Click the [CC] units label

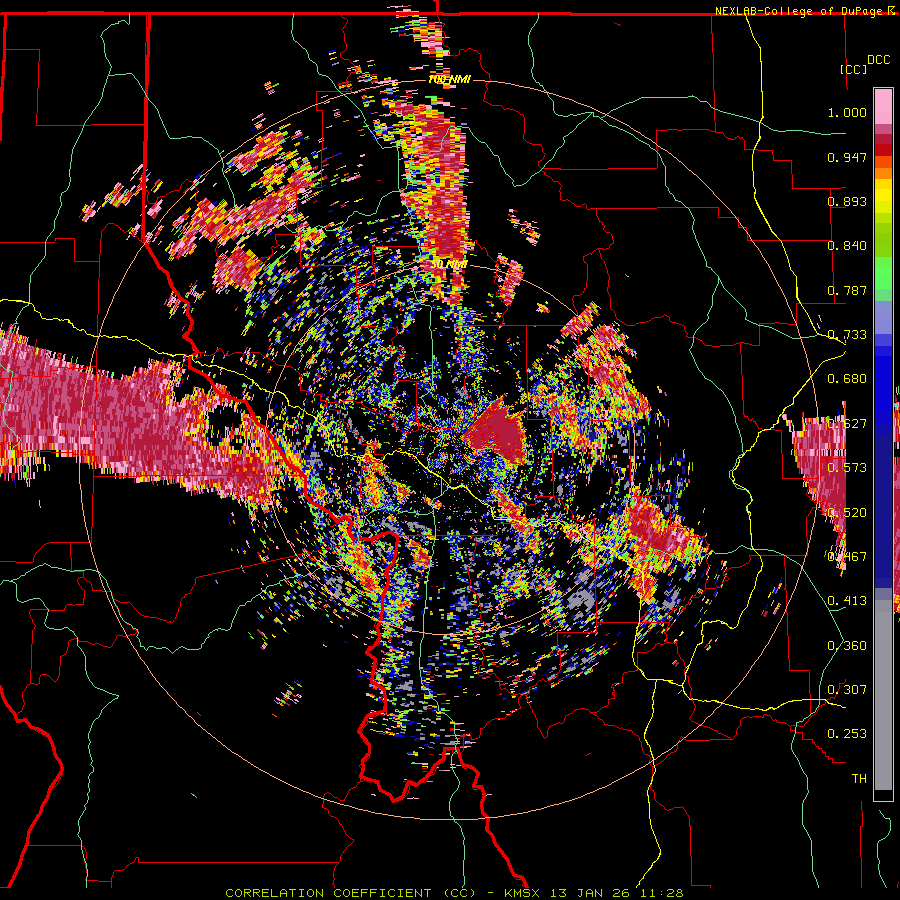(x=853, y=69)
